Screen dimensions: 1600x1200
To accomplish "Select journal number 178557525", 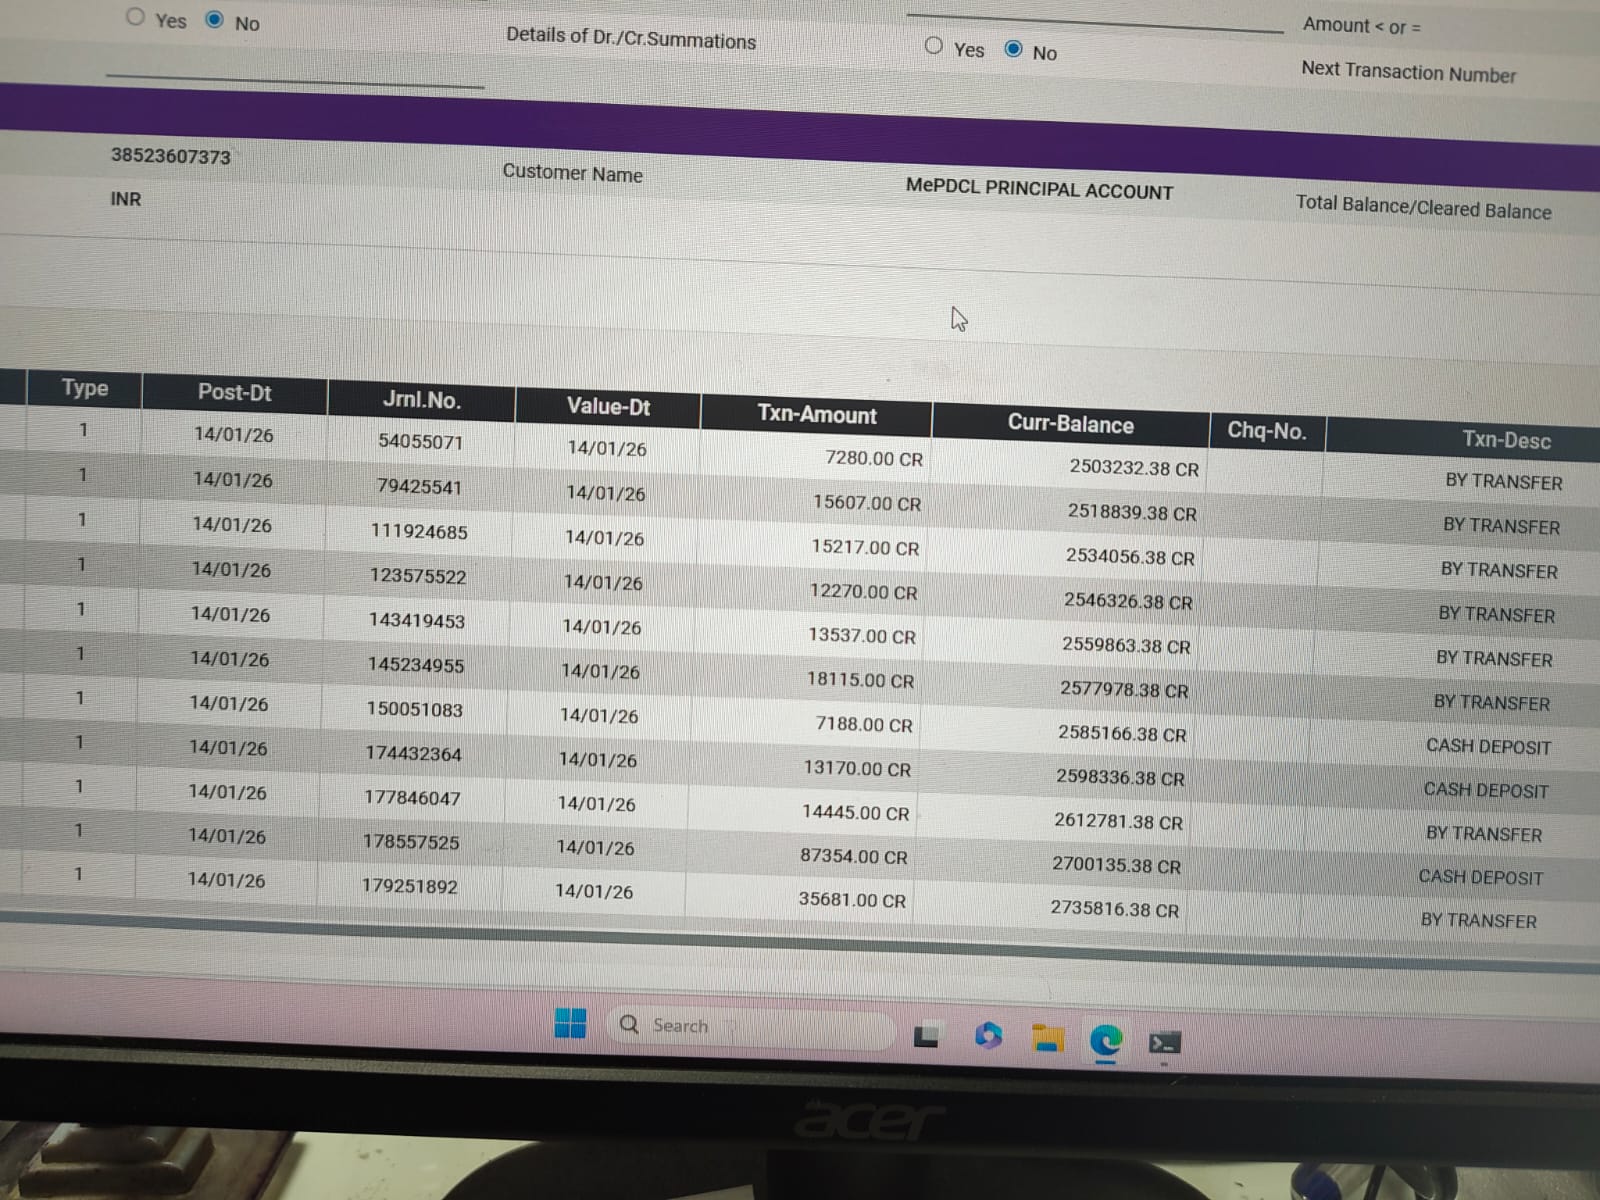I will click(x=411, y=842).
